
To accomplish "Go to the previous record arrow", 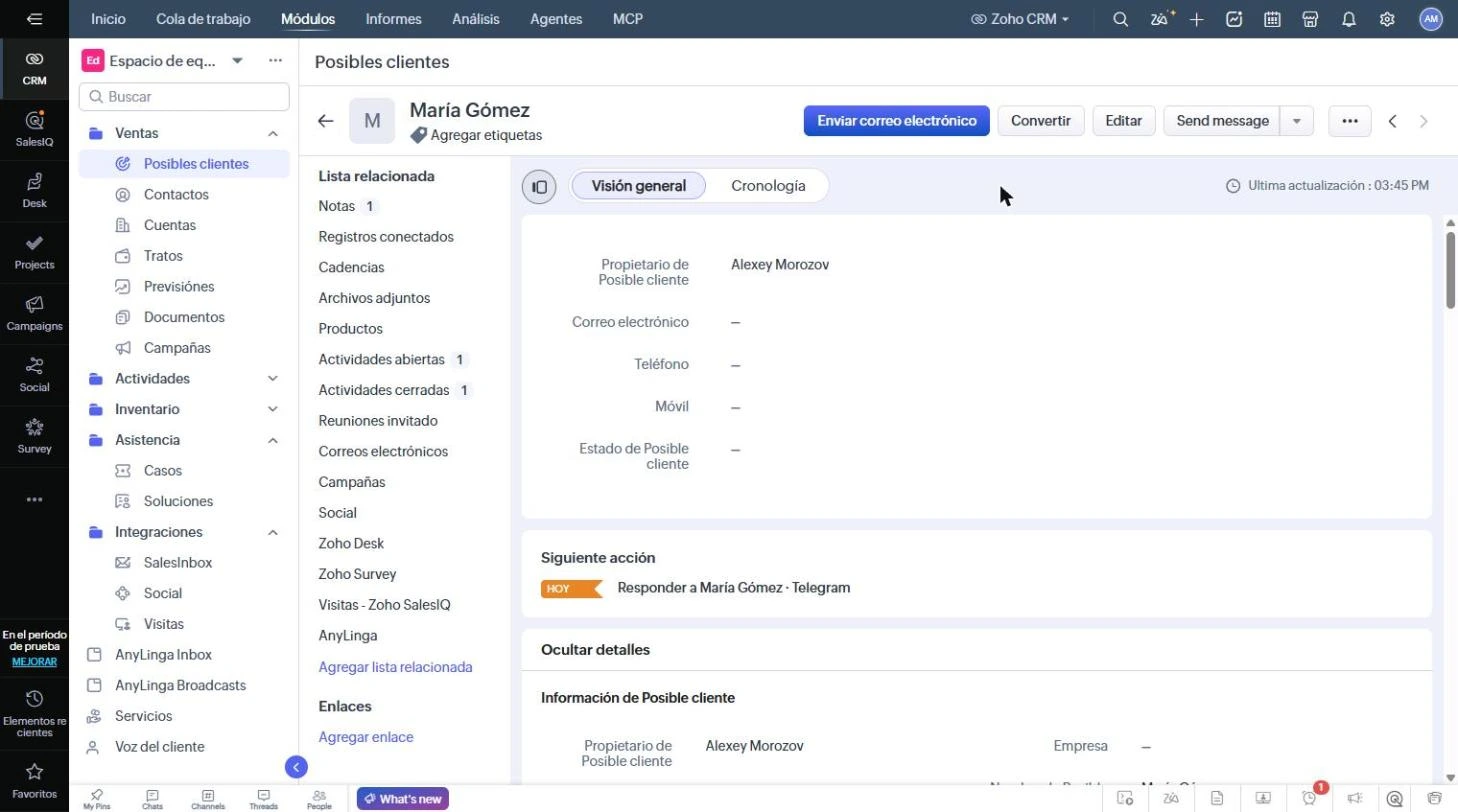I will pos(1392,121).
